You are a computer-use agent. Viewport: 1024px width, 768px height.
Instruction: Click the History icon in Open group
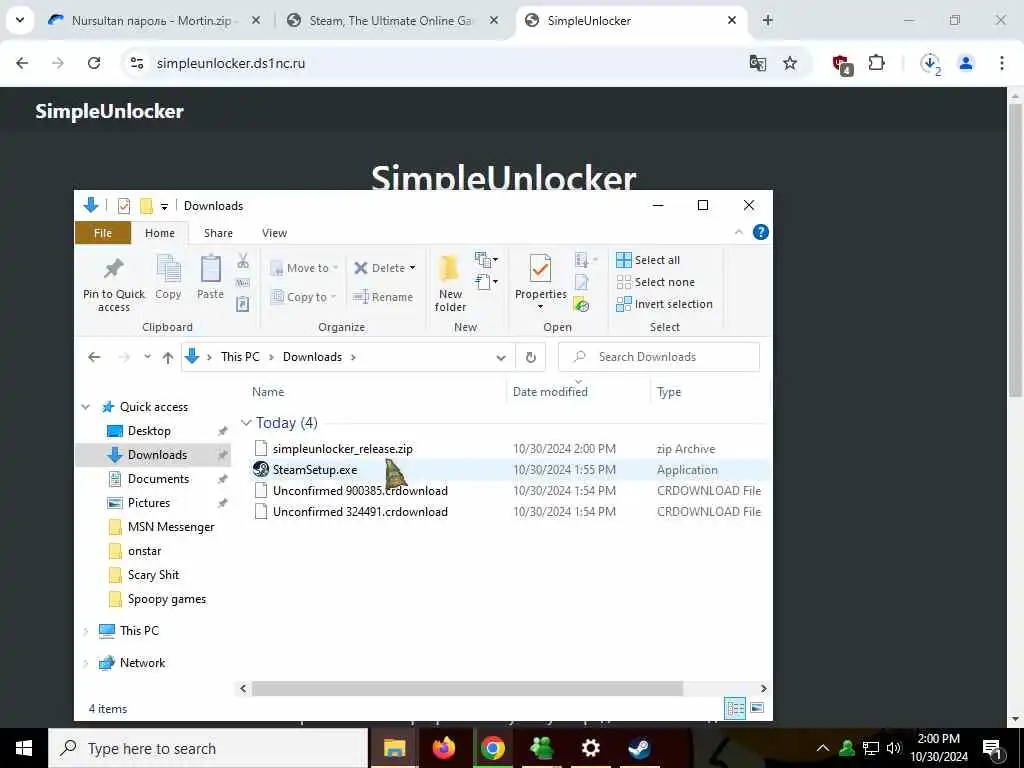581,304
